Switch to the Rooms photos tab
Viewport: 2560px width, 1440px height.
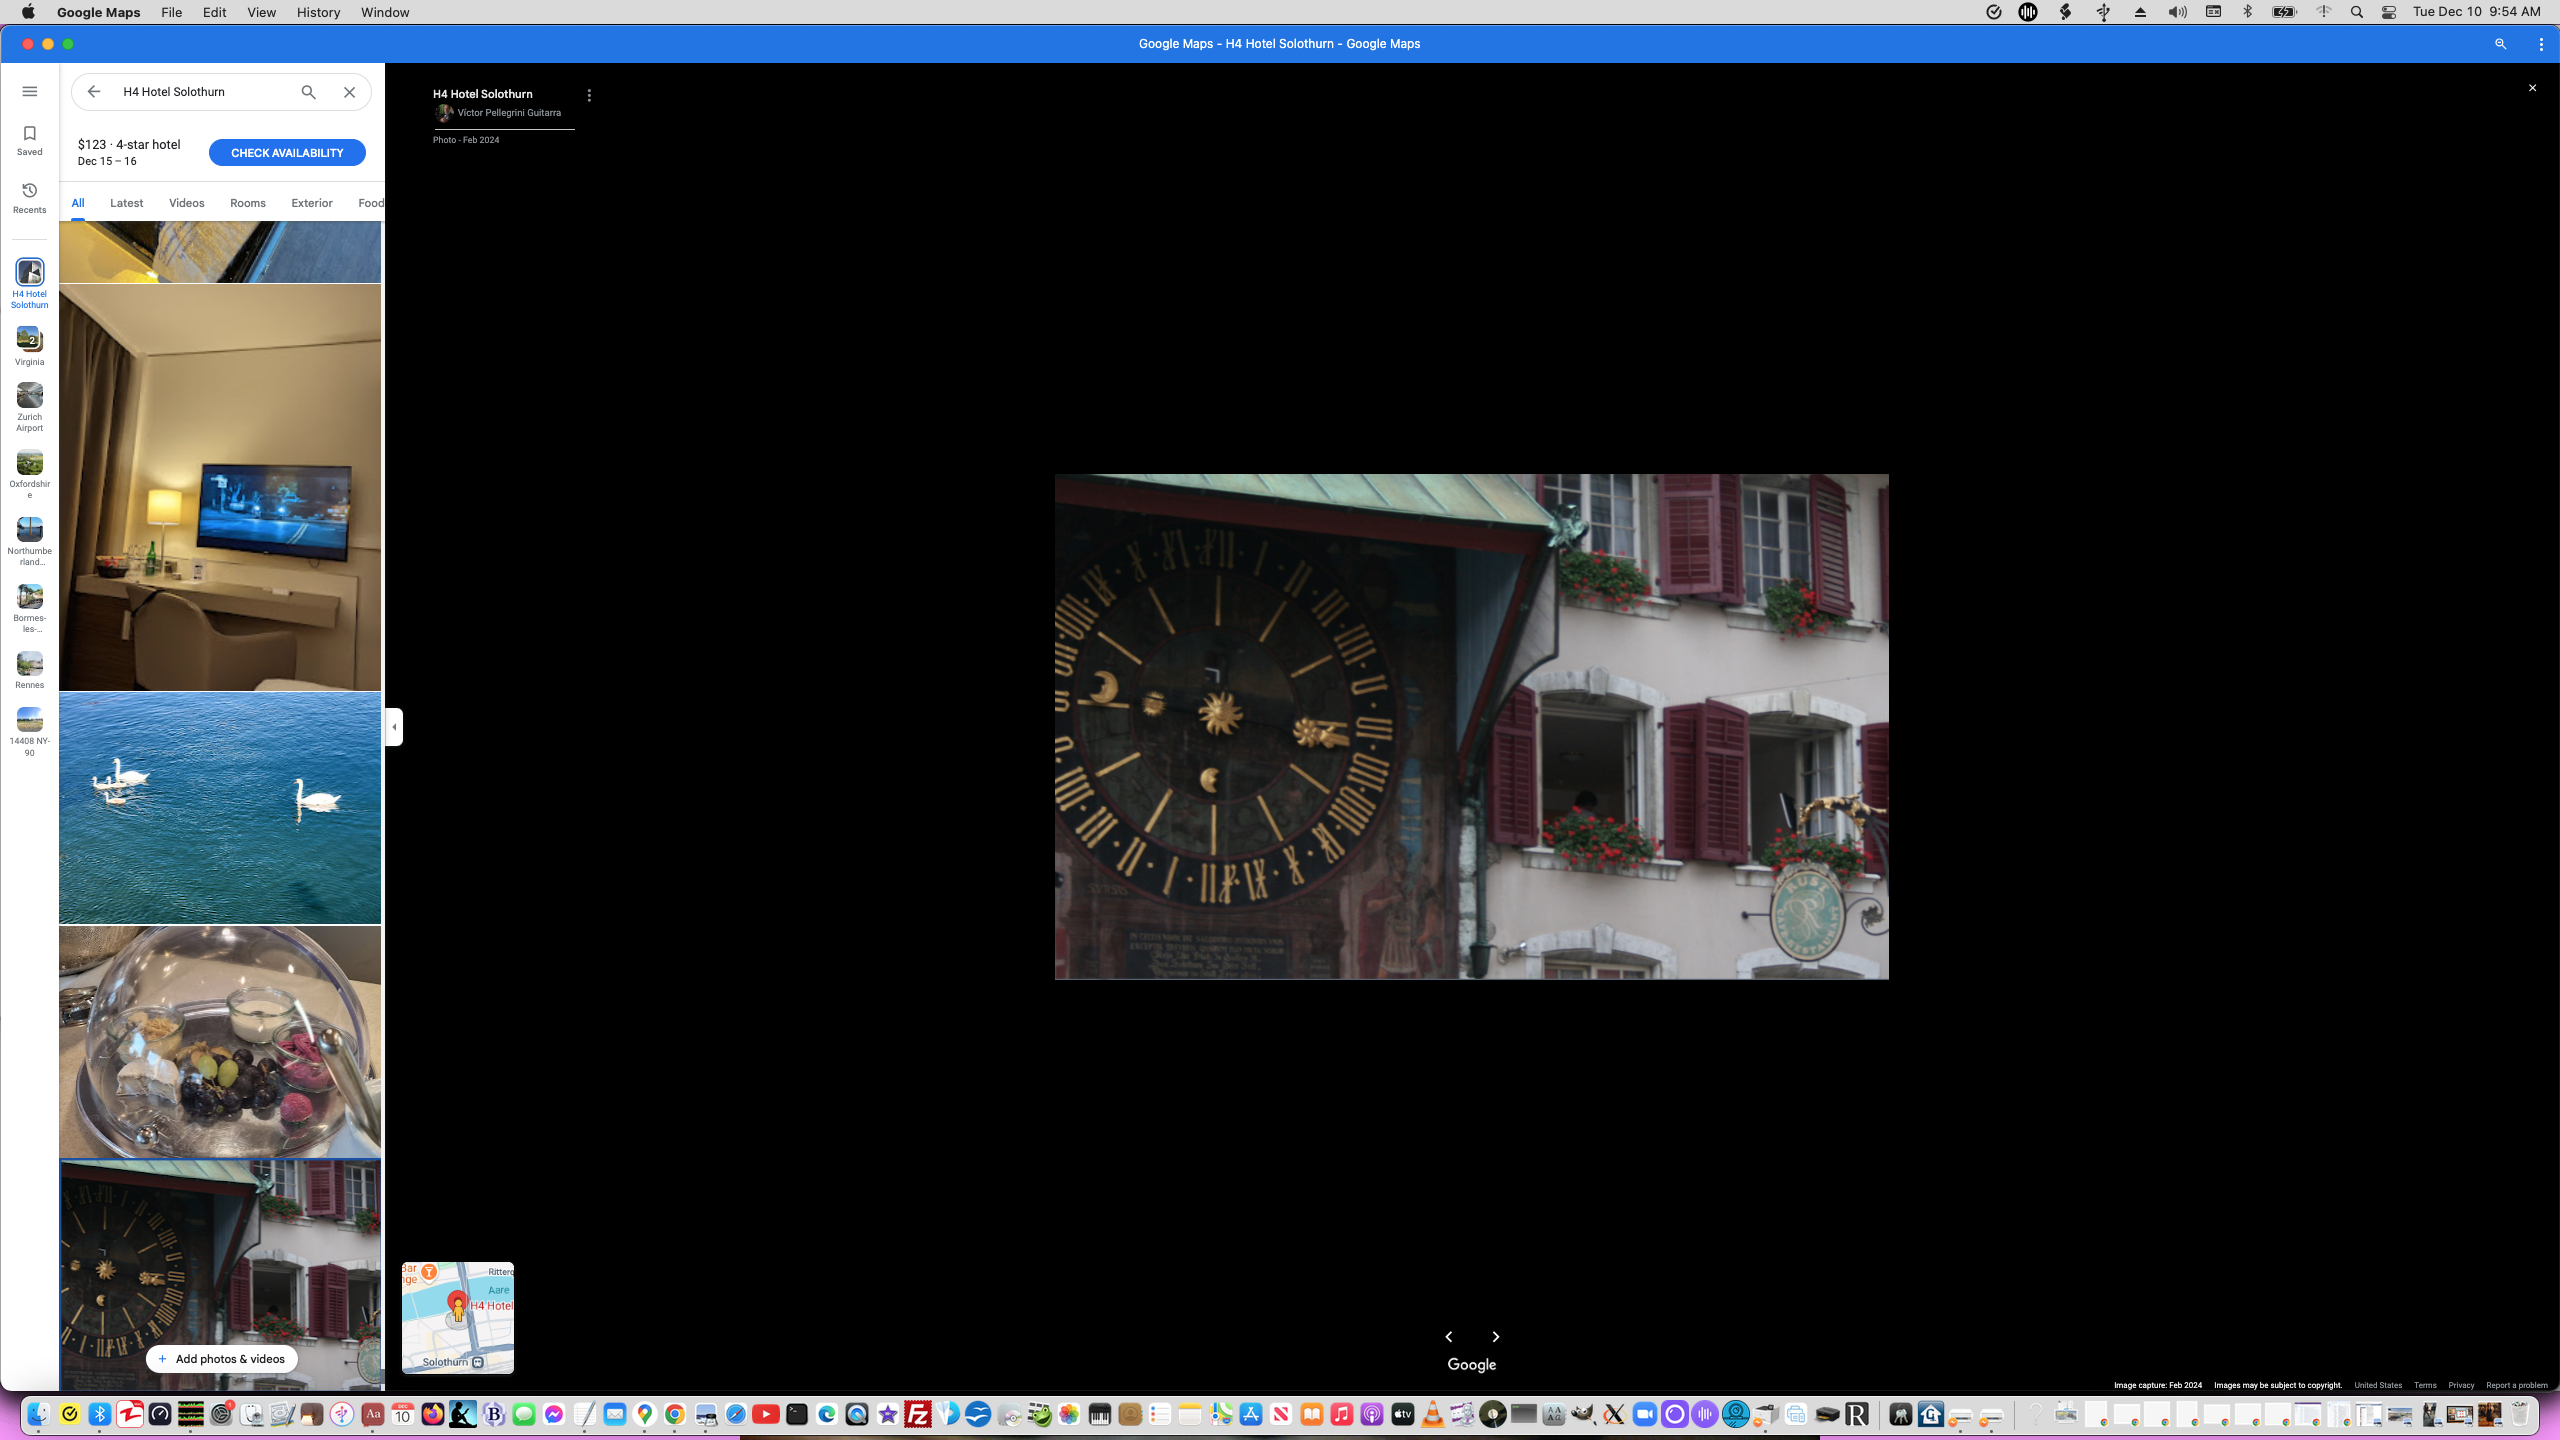tap(247, 203)
